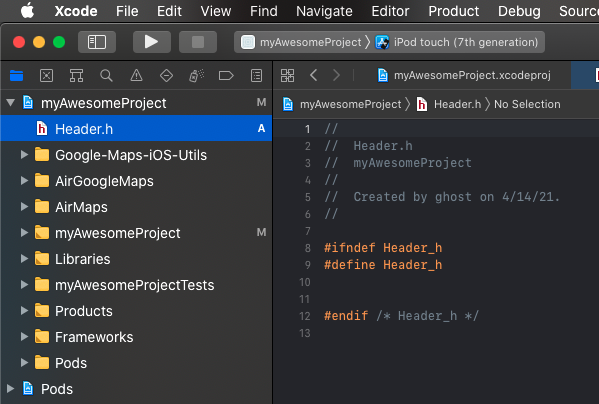Open the Source Control navigator

coord(47,76)
